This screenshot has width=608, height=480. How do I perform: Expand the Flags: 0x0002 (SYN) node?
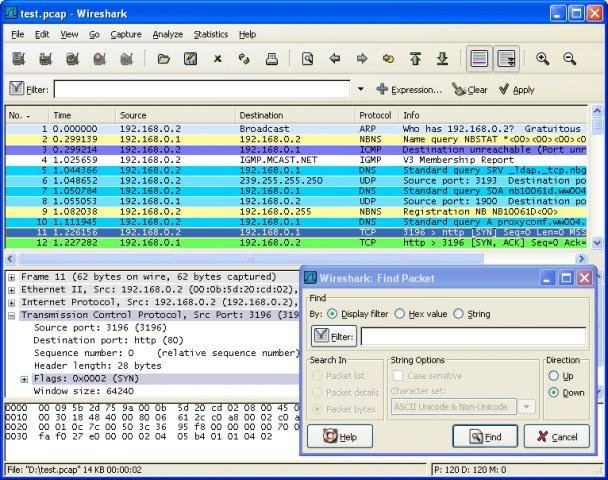(x=24, y=379)
